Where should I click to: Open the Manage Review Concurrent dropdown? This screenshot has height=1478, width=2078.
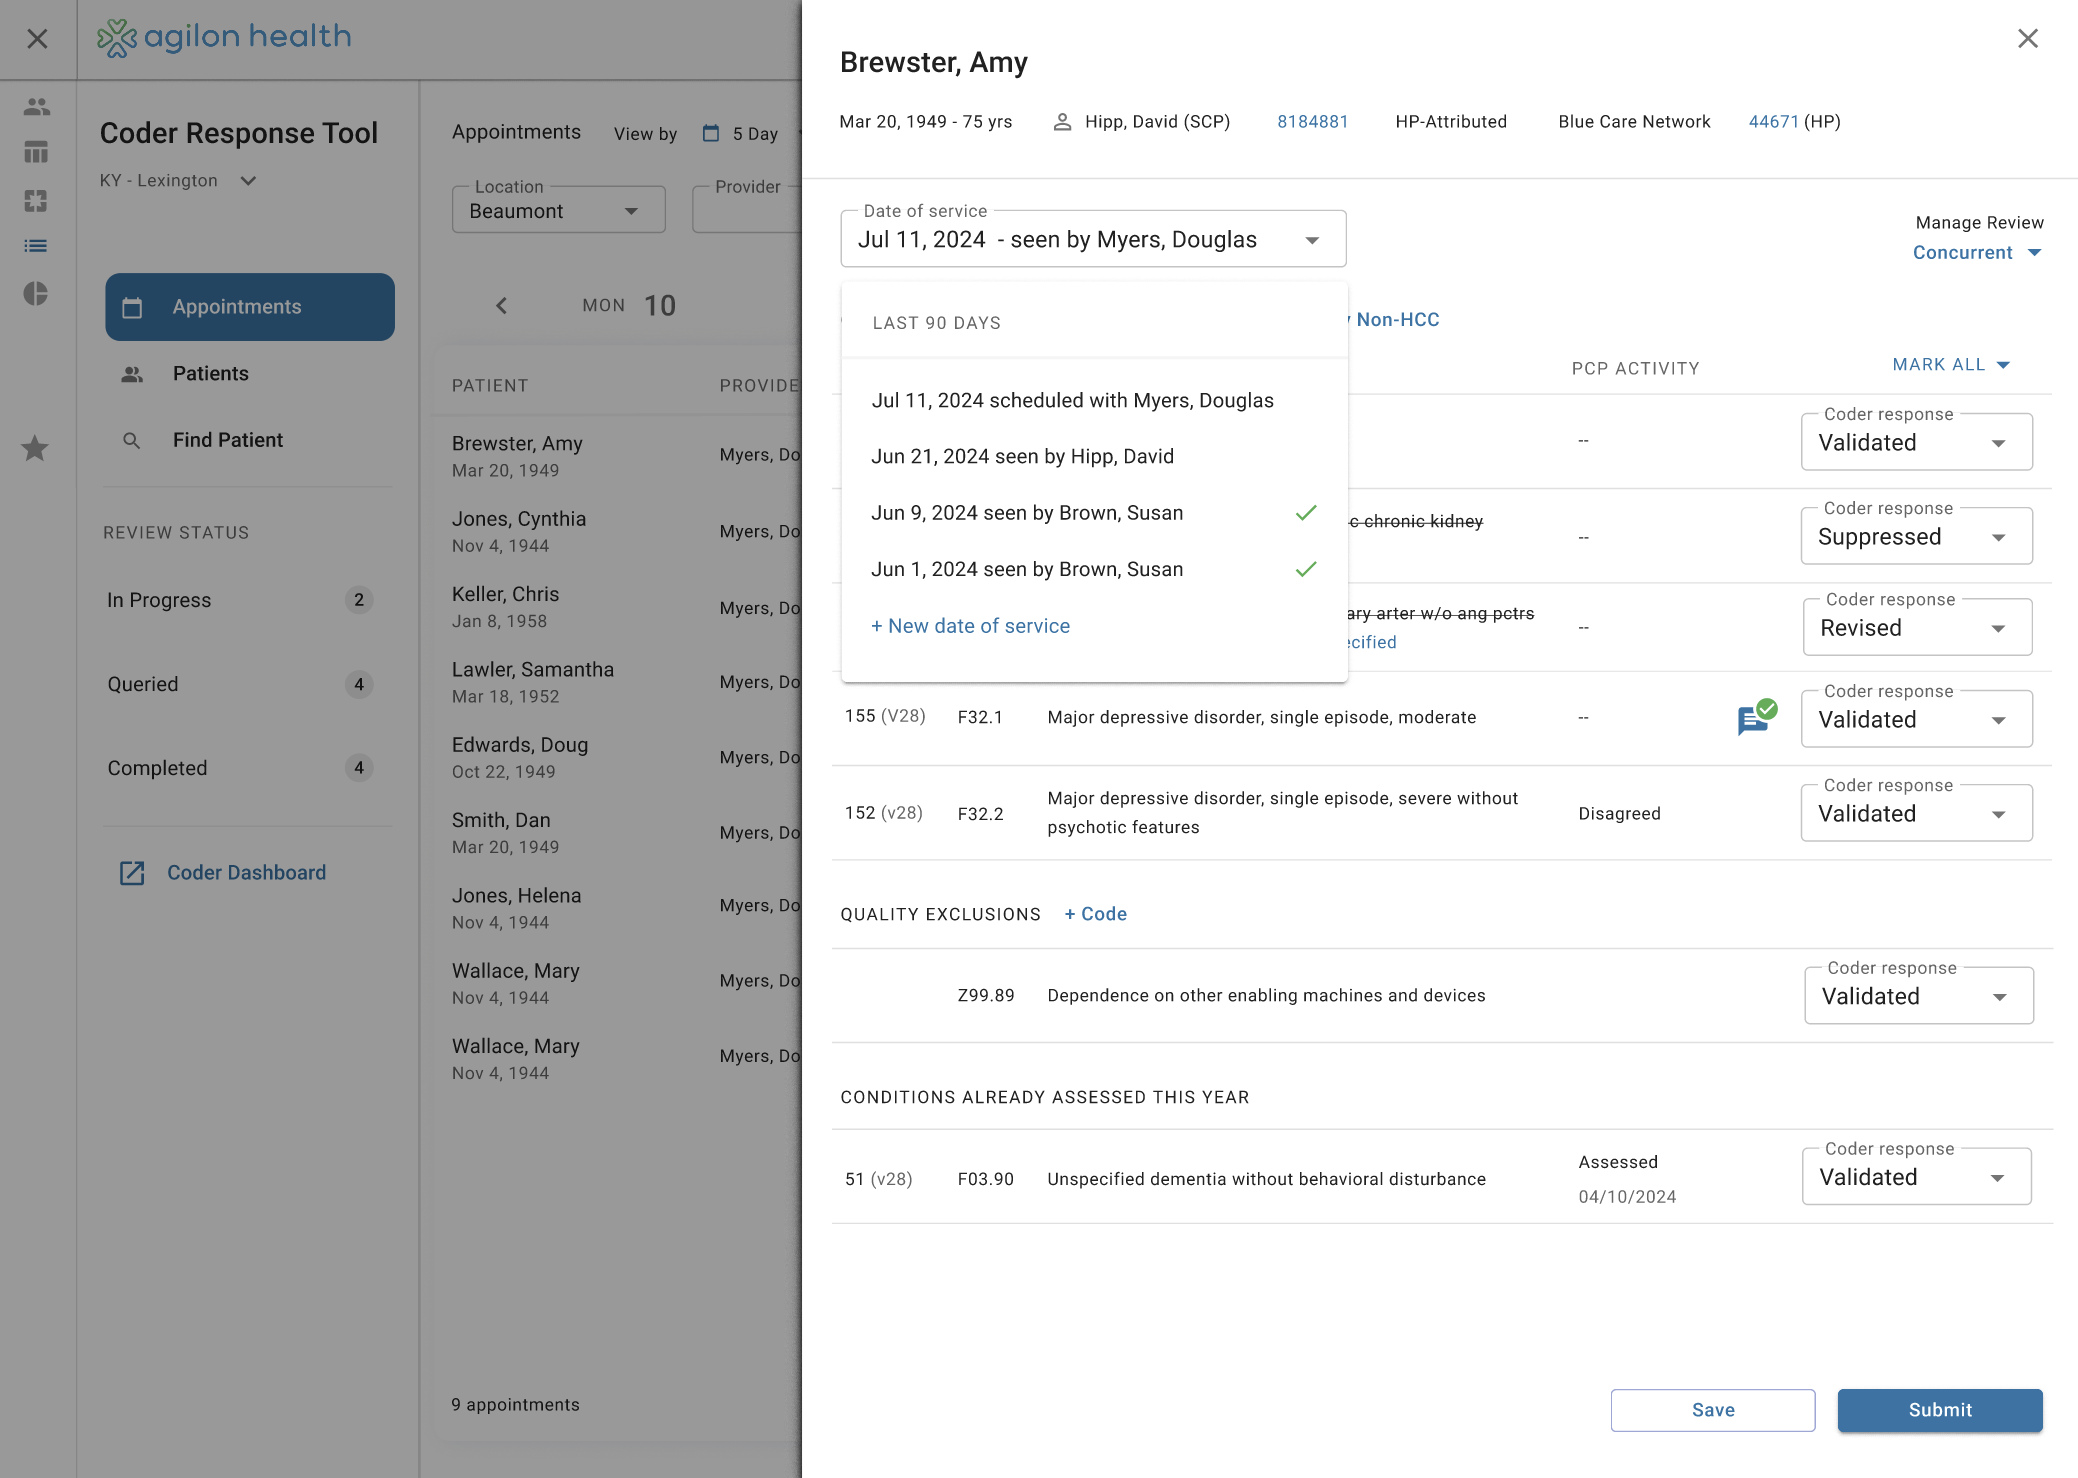tap(1977, 253)
